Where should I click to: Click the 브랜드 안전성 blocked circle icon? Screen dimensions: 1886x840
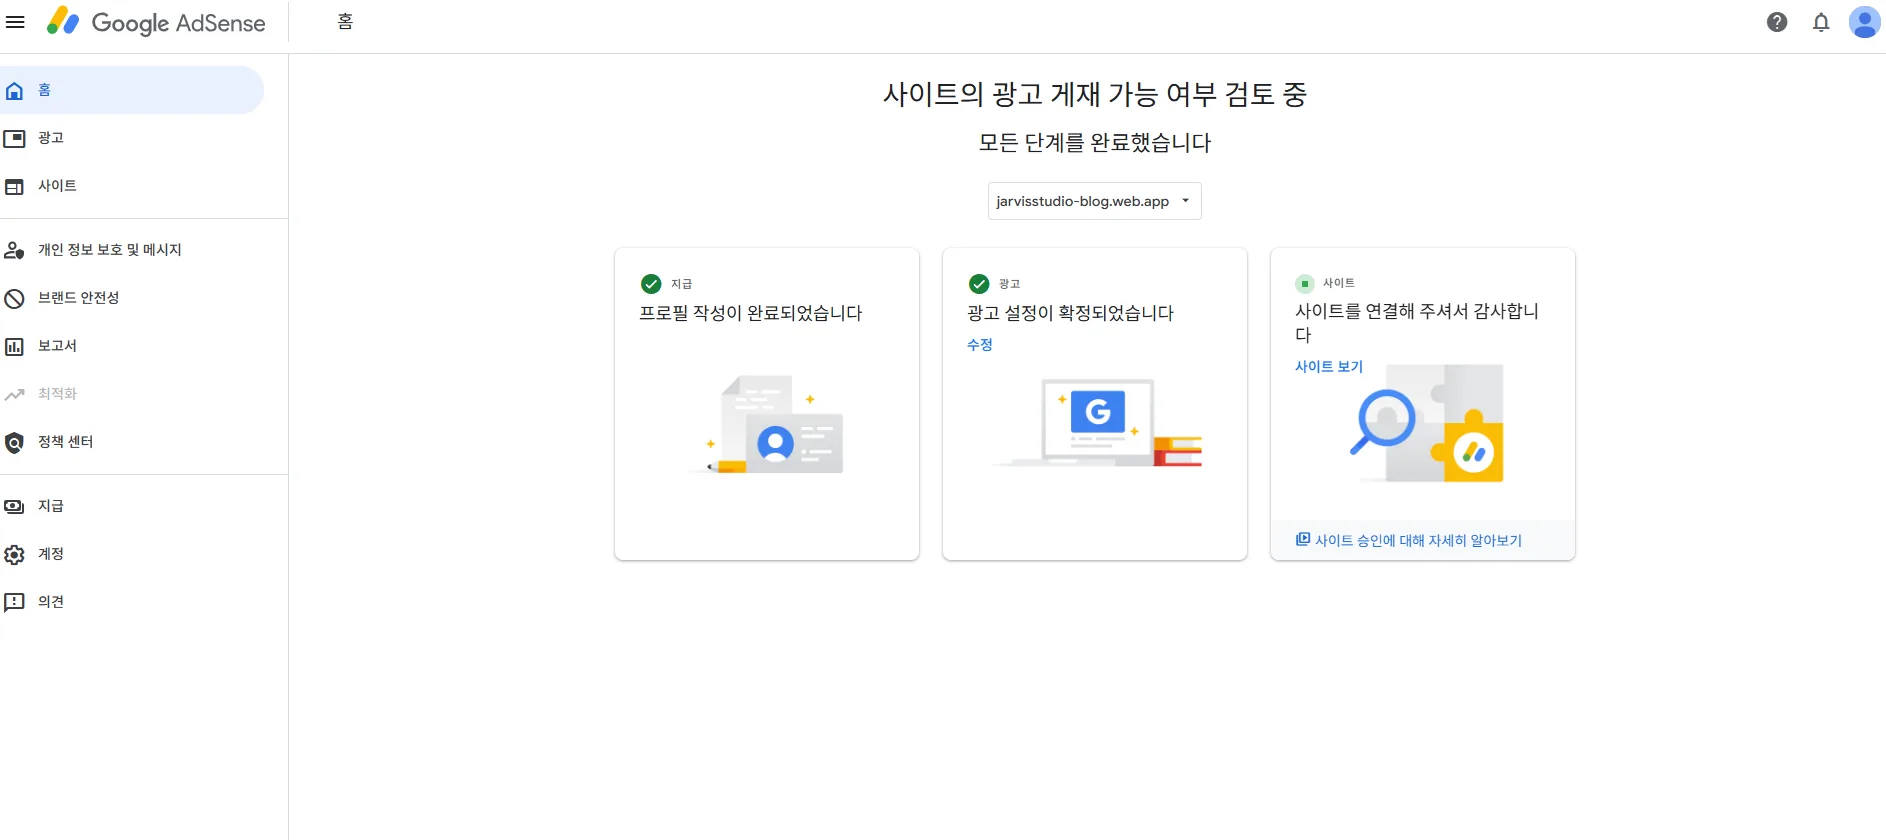(x=14, y=299)
